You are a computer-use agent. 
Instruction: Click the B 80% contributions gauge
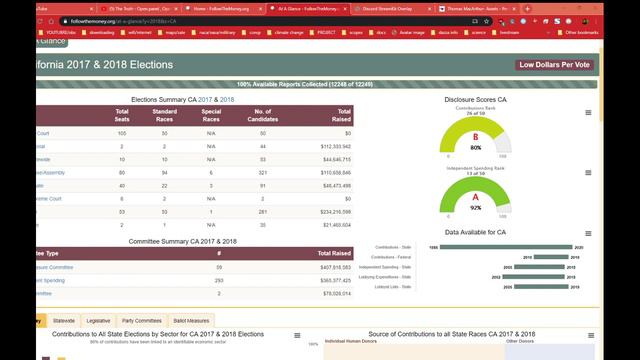coord(476,135)
